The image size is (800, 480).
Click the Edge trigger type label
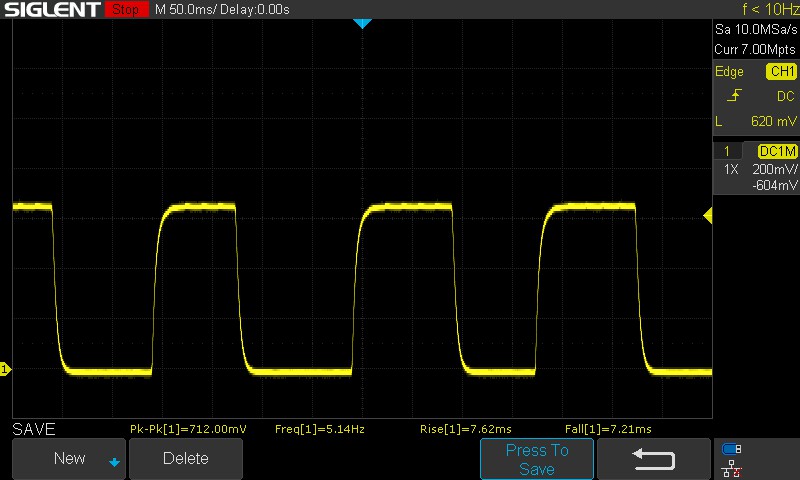729,72
